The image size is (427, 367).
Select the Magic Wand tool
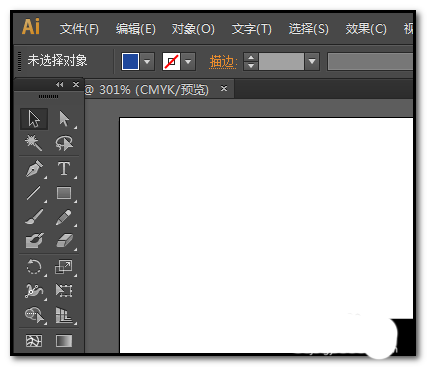pos(34,143)
